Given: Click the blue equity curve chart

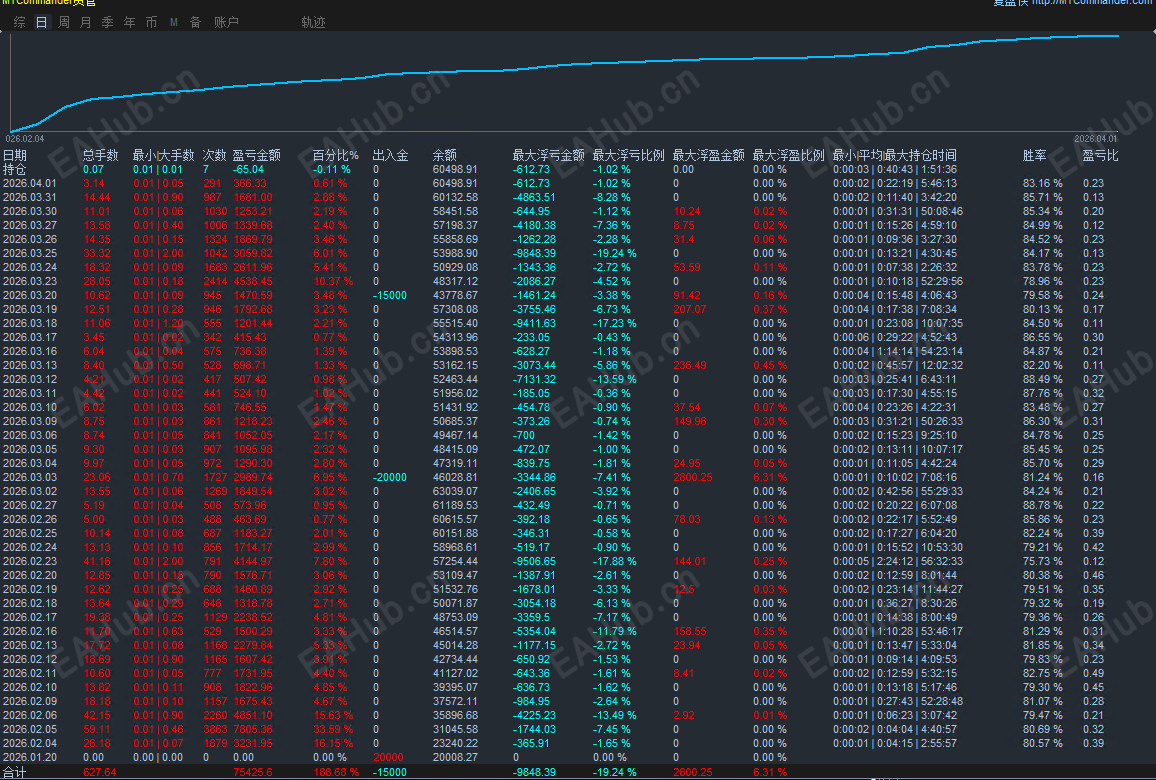Looking at the screenshot, I should 565,83.
